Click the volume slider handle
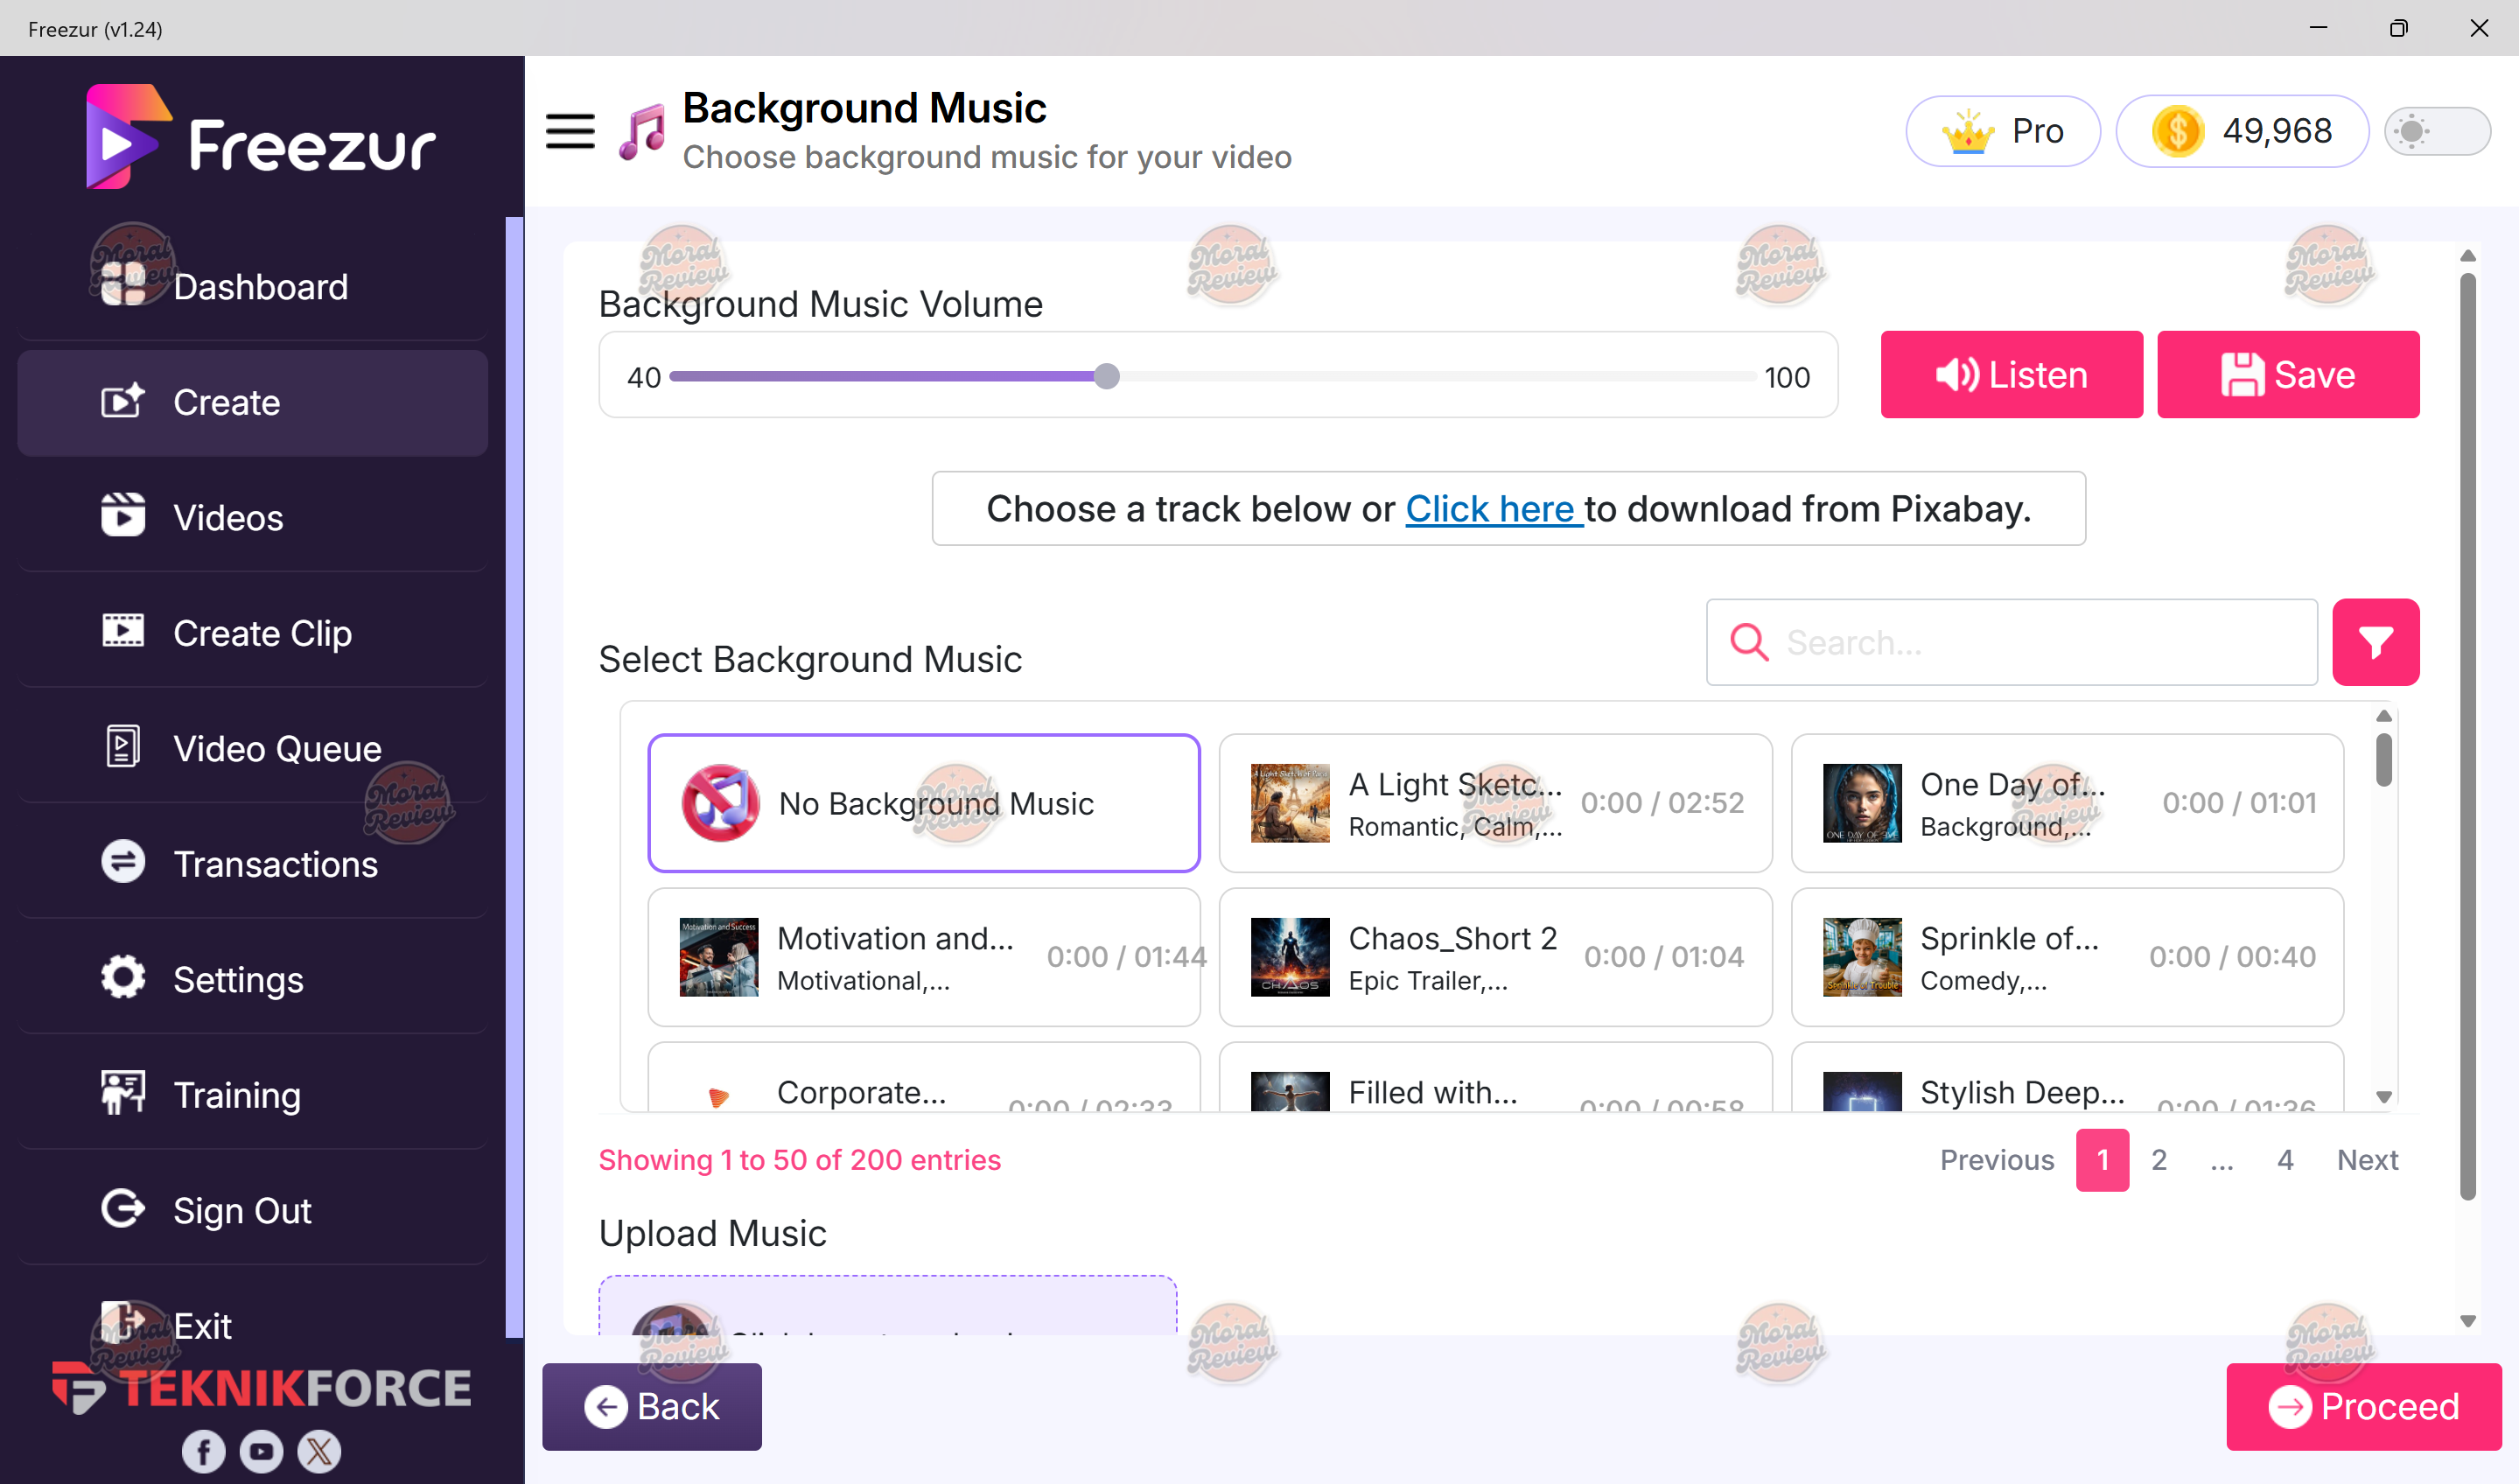Screen dimensions: 2519x1484 (1106, 376)
